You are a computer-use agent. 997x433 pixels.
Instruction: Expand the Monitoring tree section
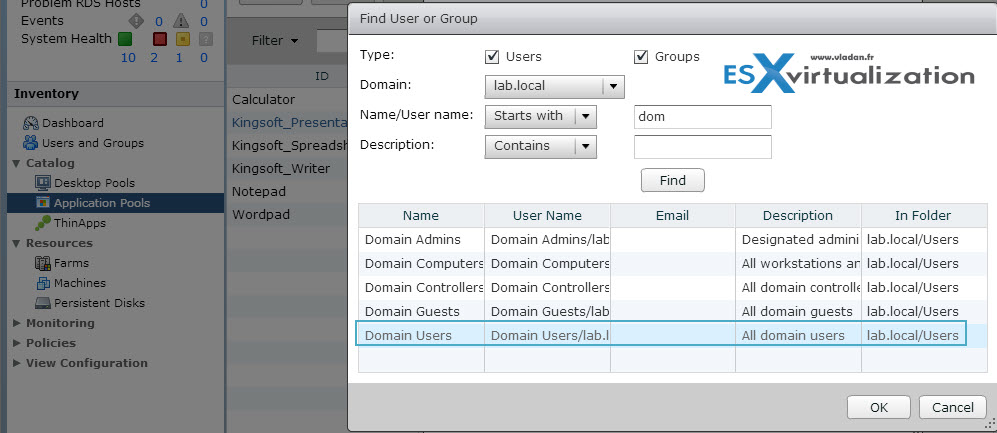17,323
